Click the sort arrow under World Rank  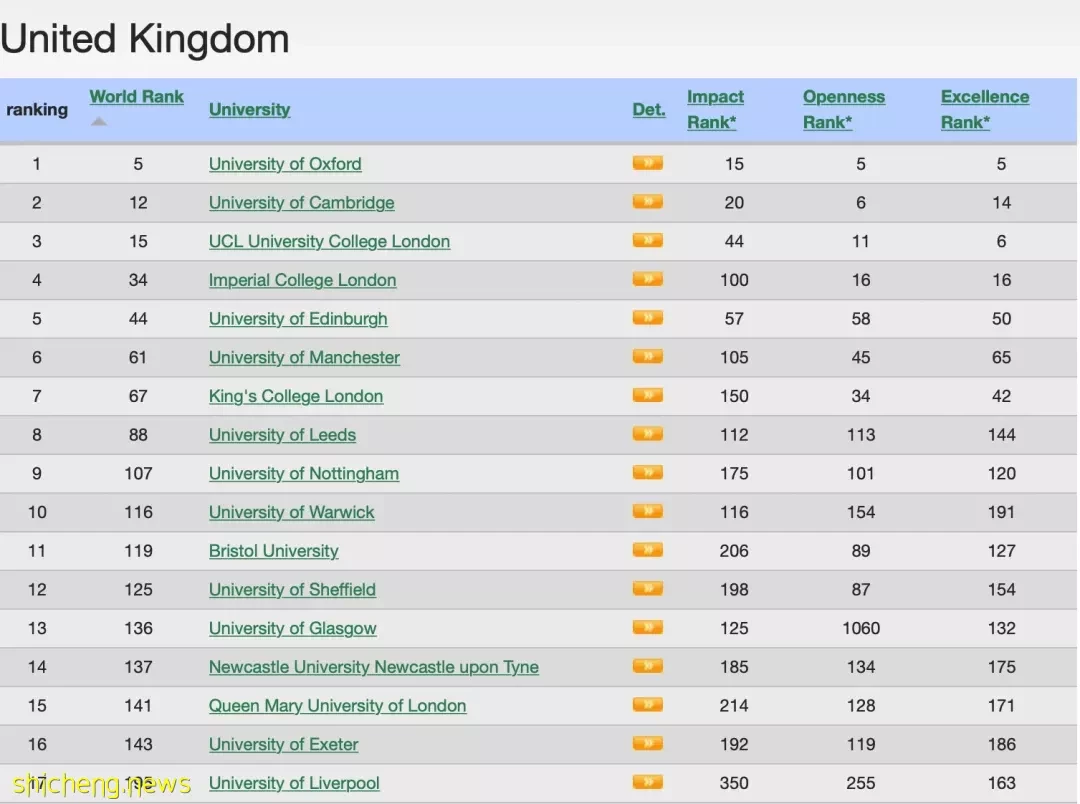pyautogui.click(x=99, y=121)
